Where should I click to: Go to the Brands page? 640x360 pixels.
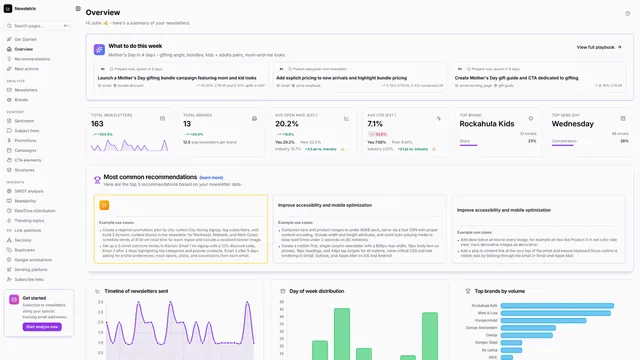click(21, 100)
